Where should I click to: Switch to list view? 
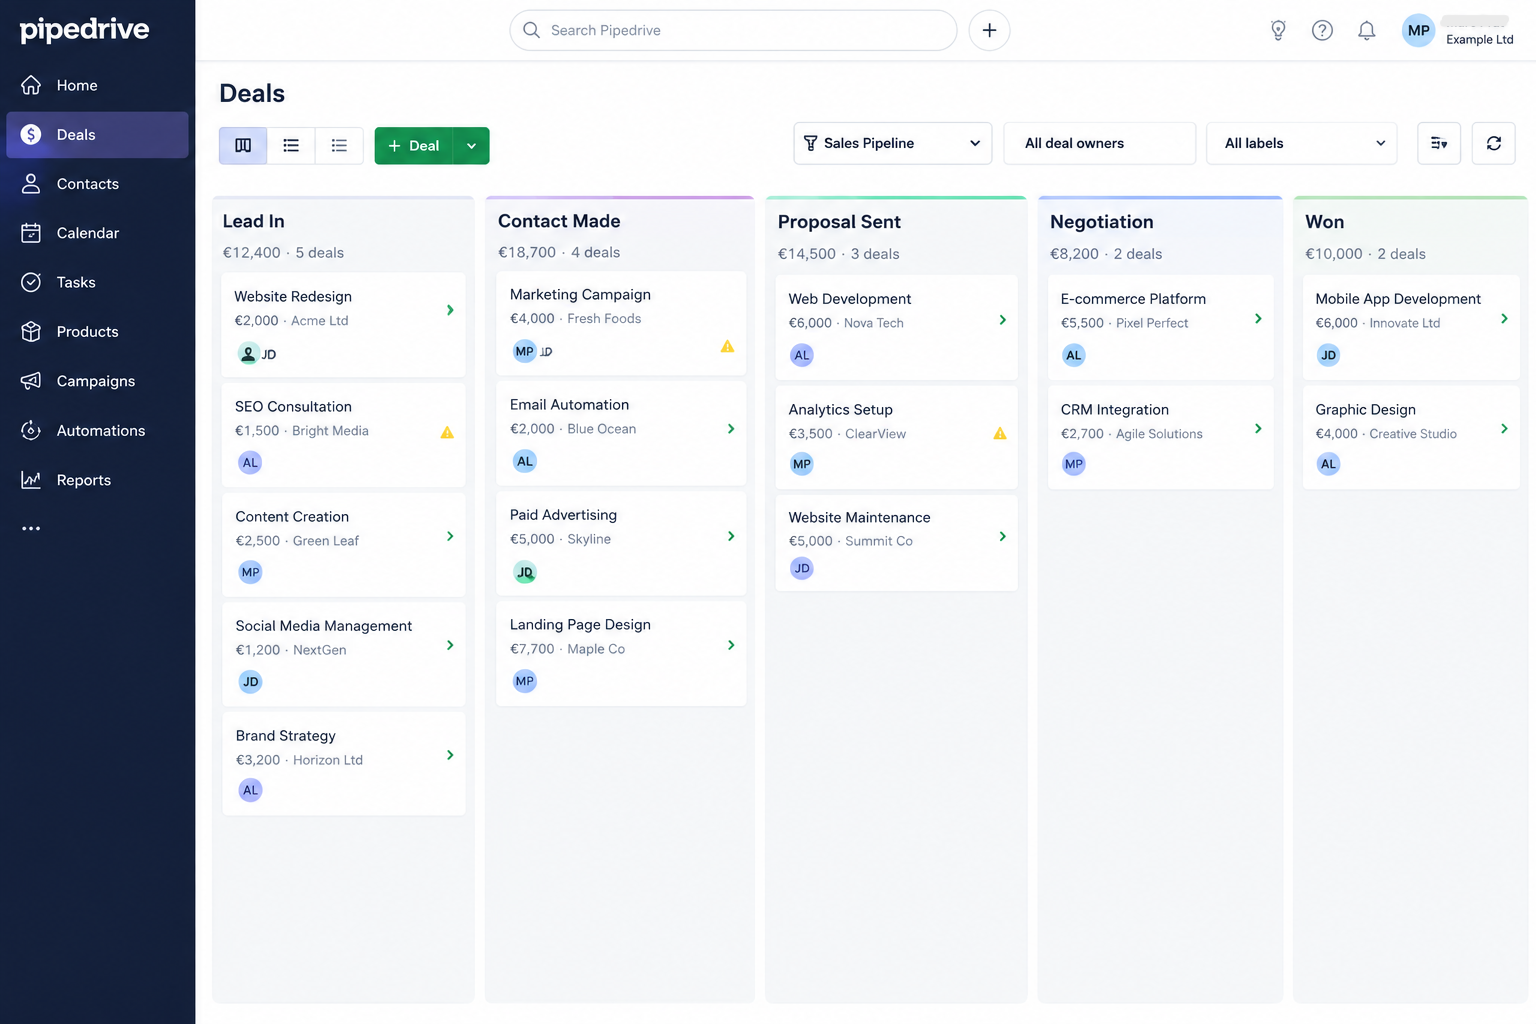(x=291, y=146)
